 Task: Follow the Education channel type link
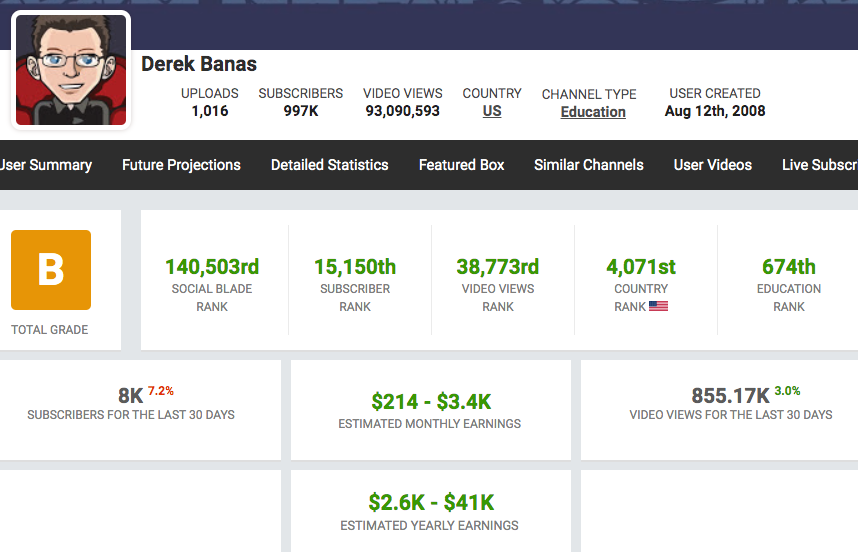click(x=593, y=112)
